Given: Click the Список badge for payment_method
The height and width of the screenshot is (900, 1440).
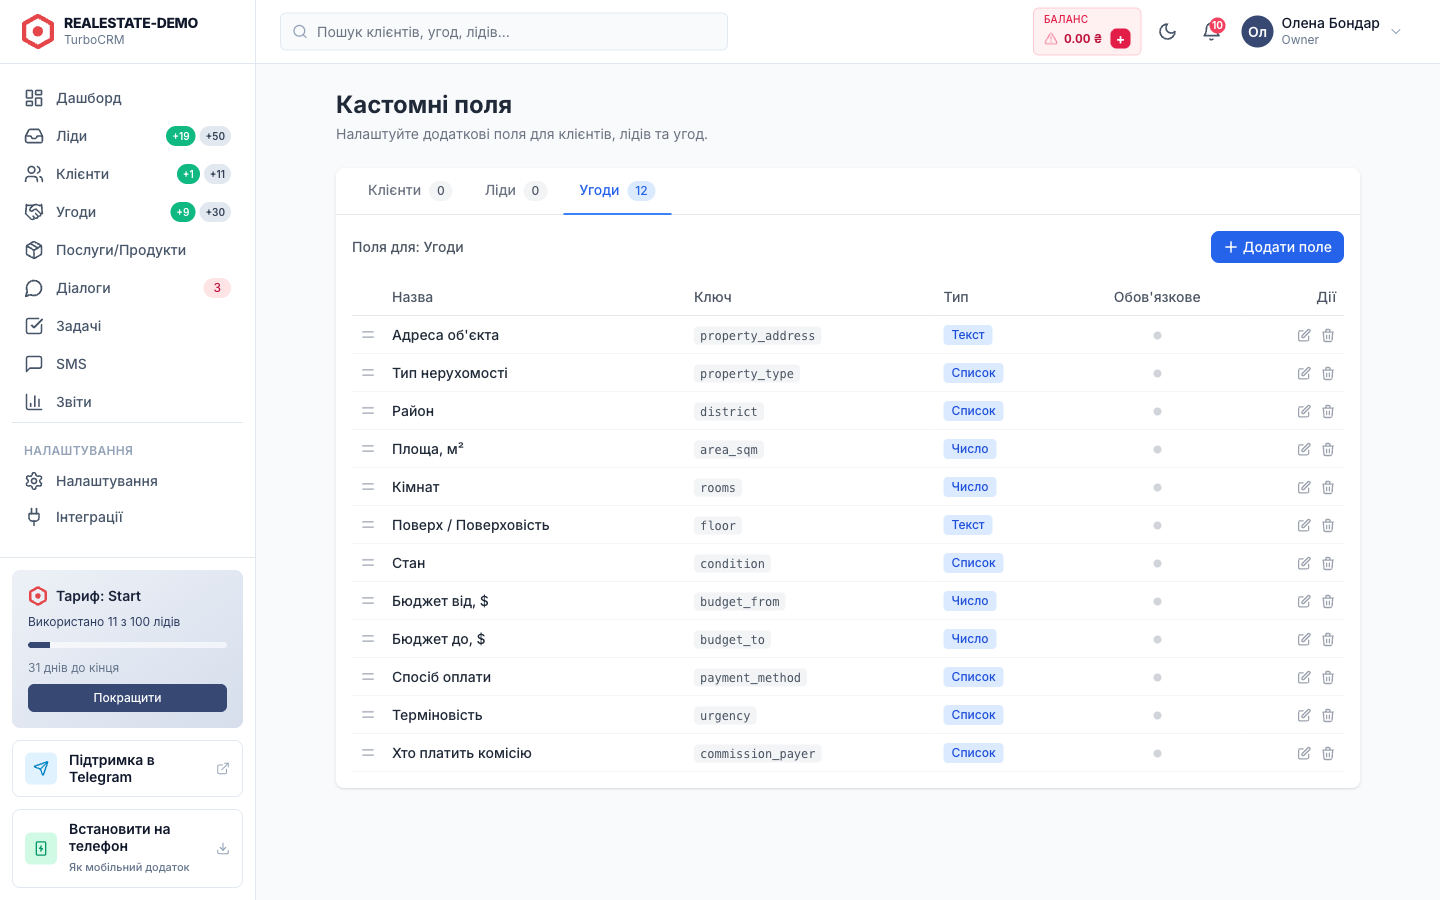Looking at the screenshot, I should (x=973, y=677).
